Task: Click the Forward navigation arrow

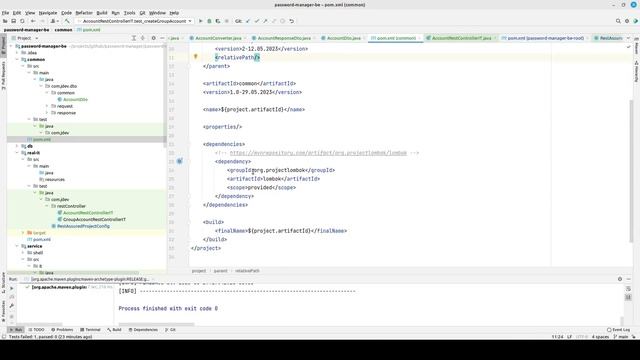Action: pyautogui.click(x=42, y=21)
